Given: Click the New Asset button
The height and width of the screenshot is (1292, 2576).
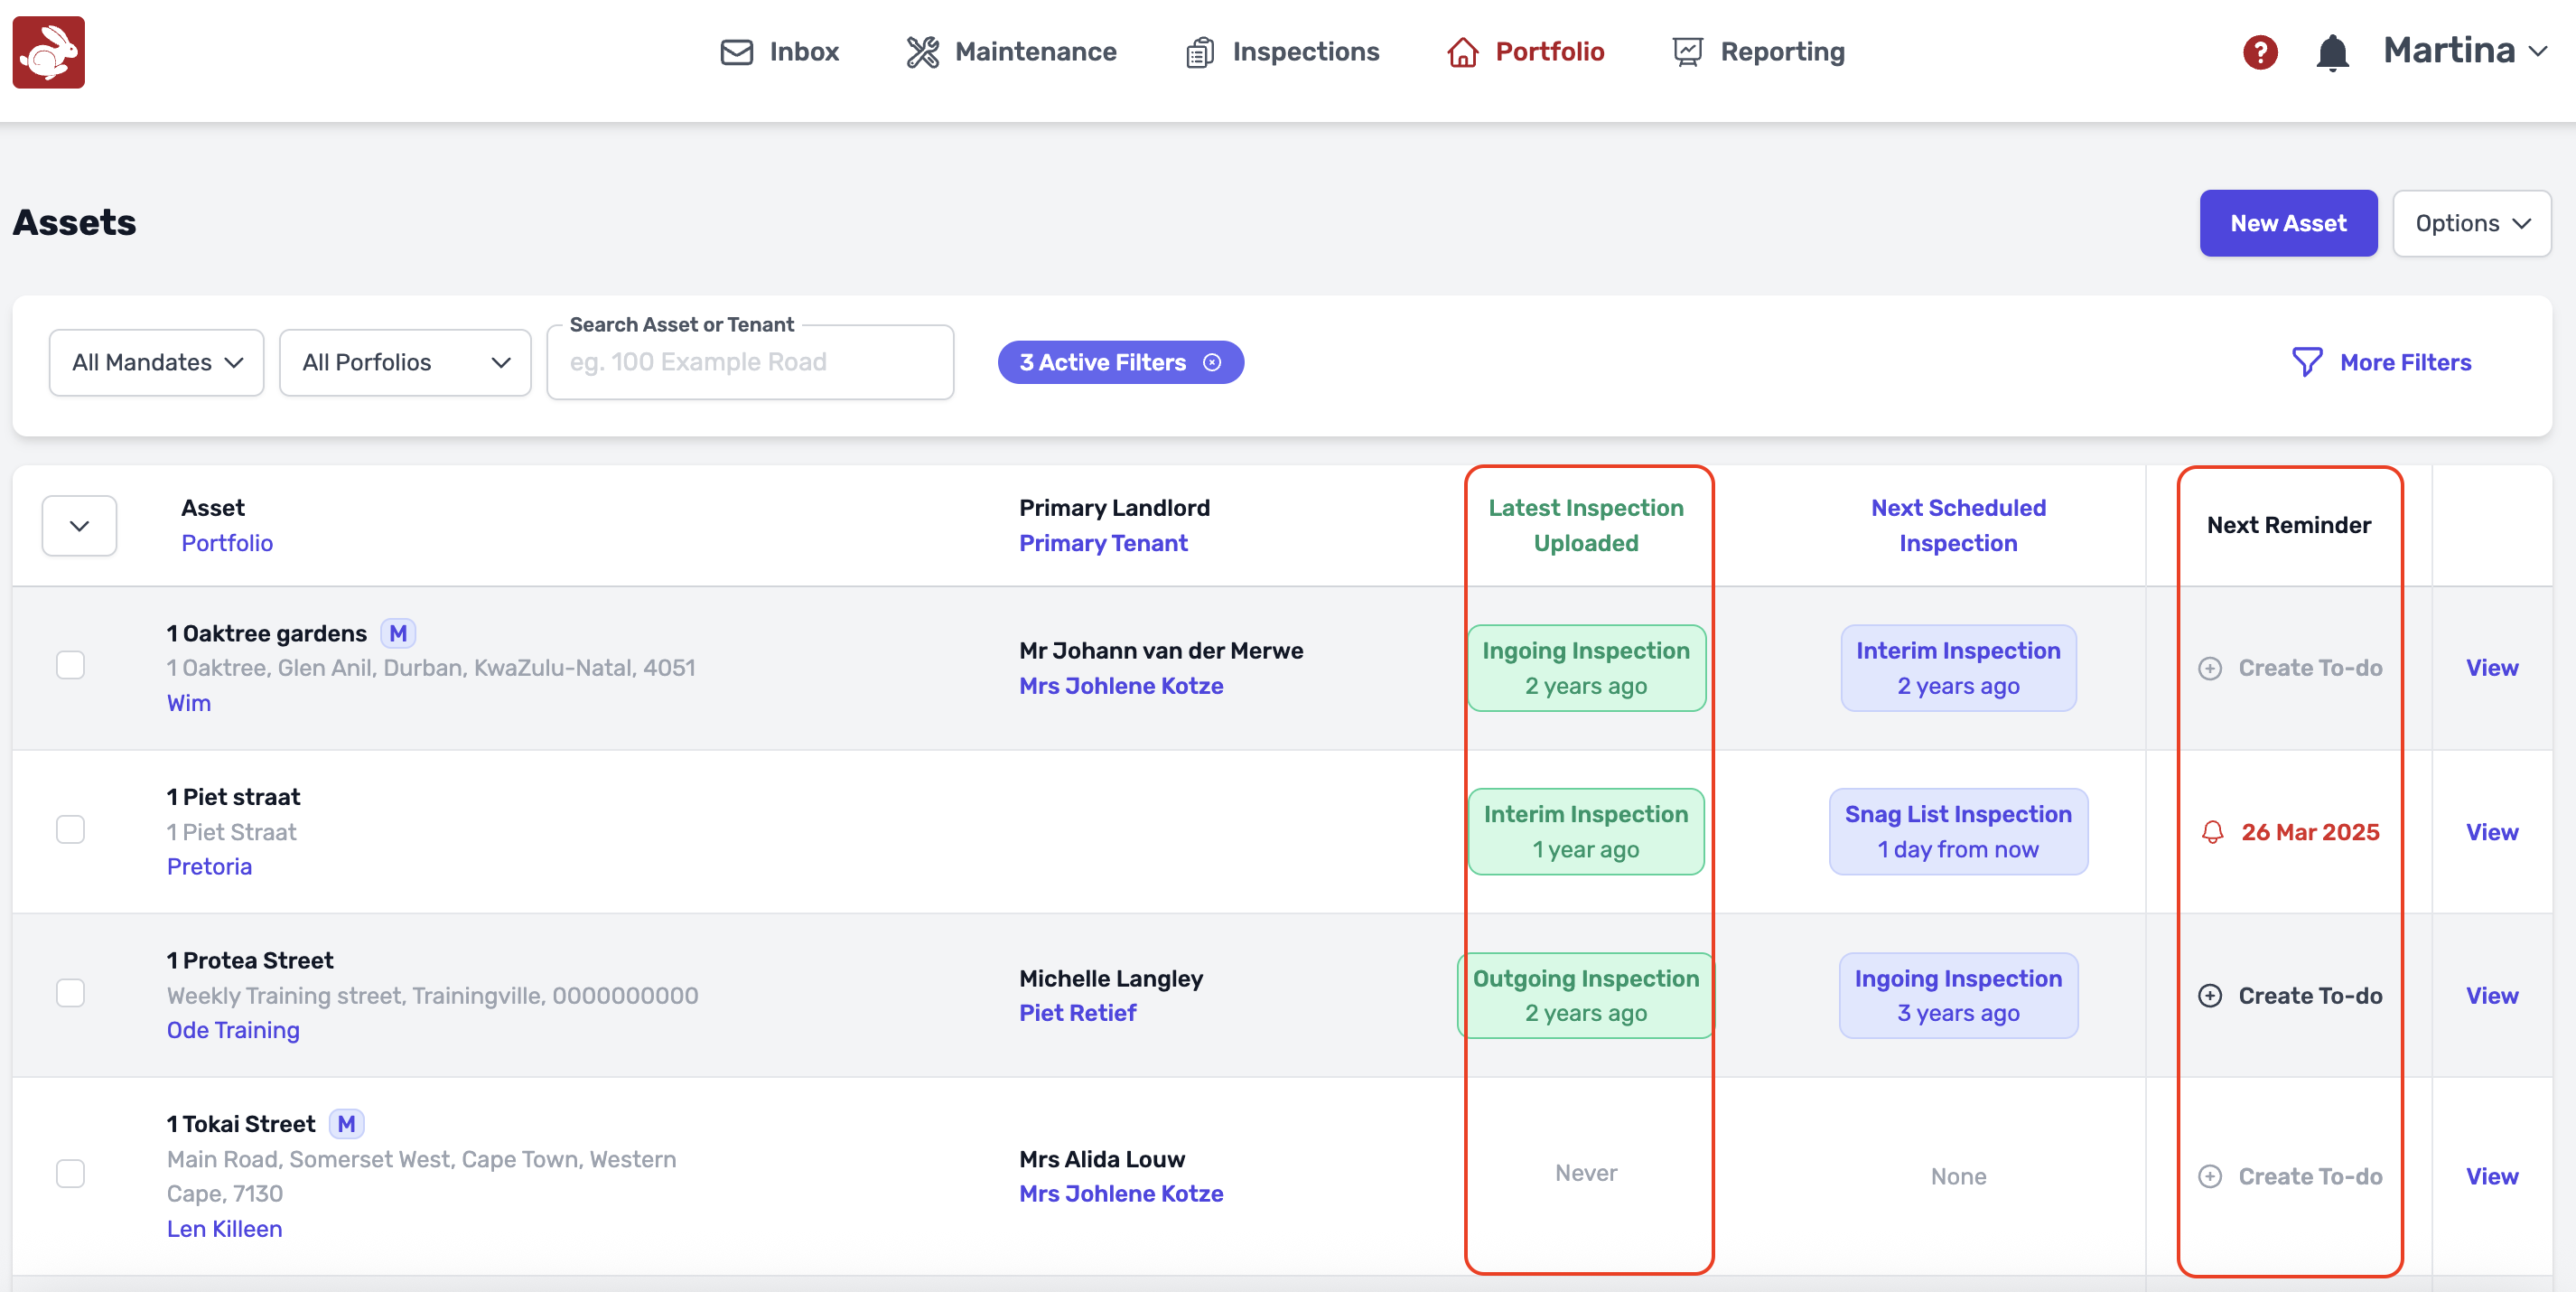Looking at the screenshot, I should (x=2287, y=223).
